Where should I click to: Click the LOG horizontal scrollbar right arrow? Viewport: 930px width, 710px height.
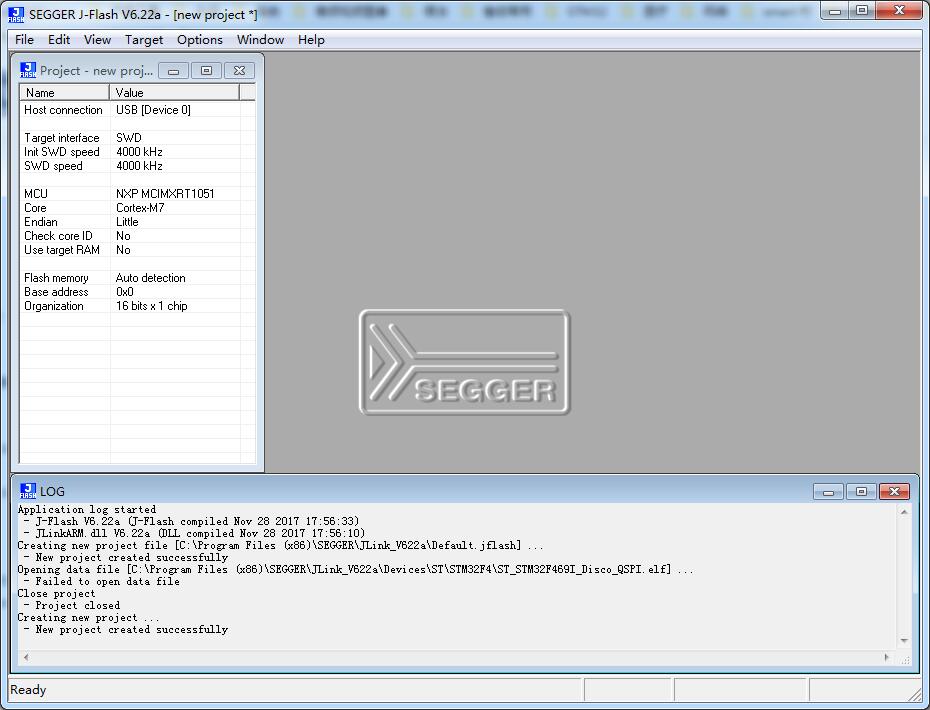coord(887,657)
